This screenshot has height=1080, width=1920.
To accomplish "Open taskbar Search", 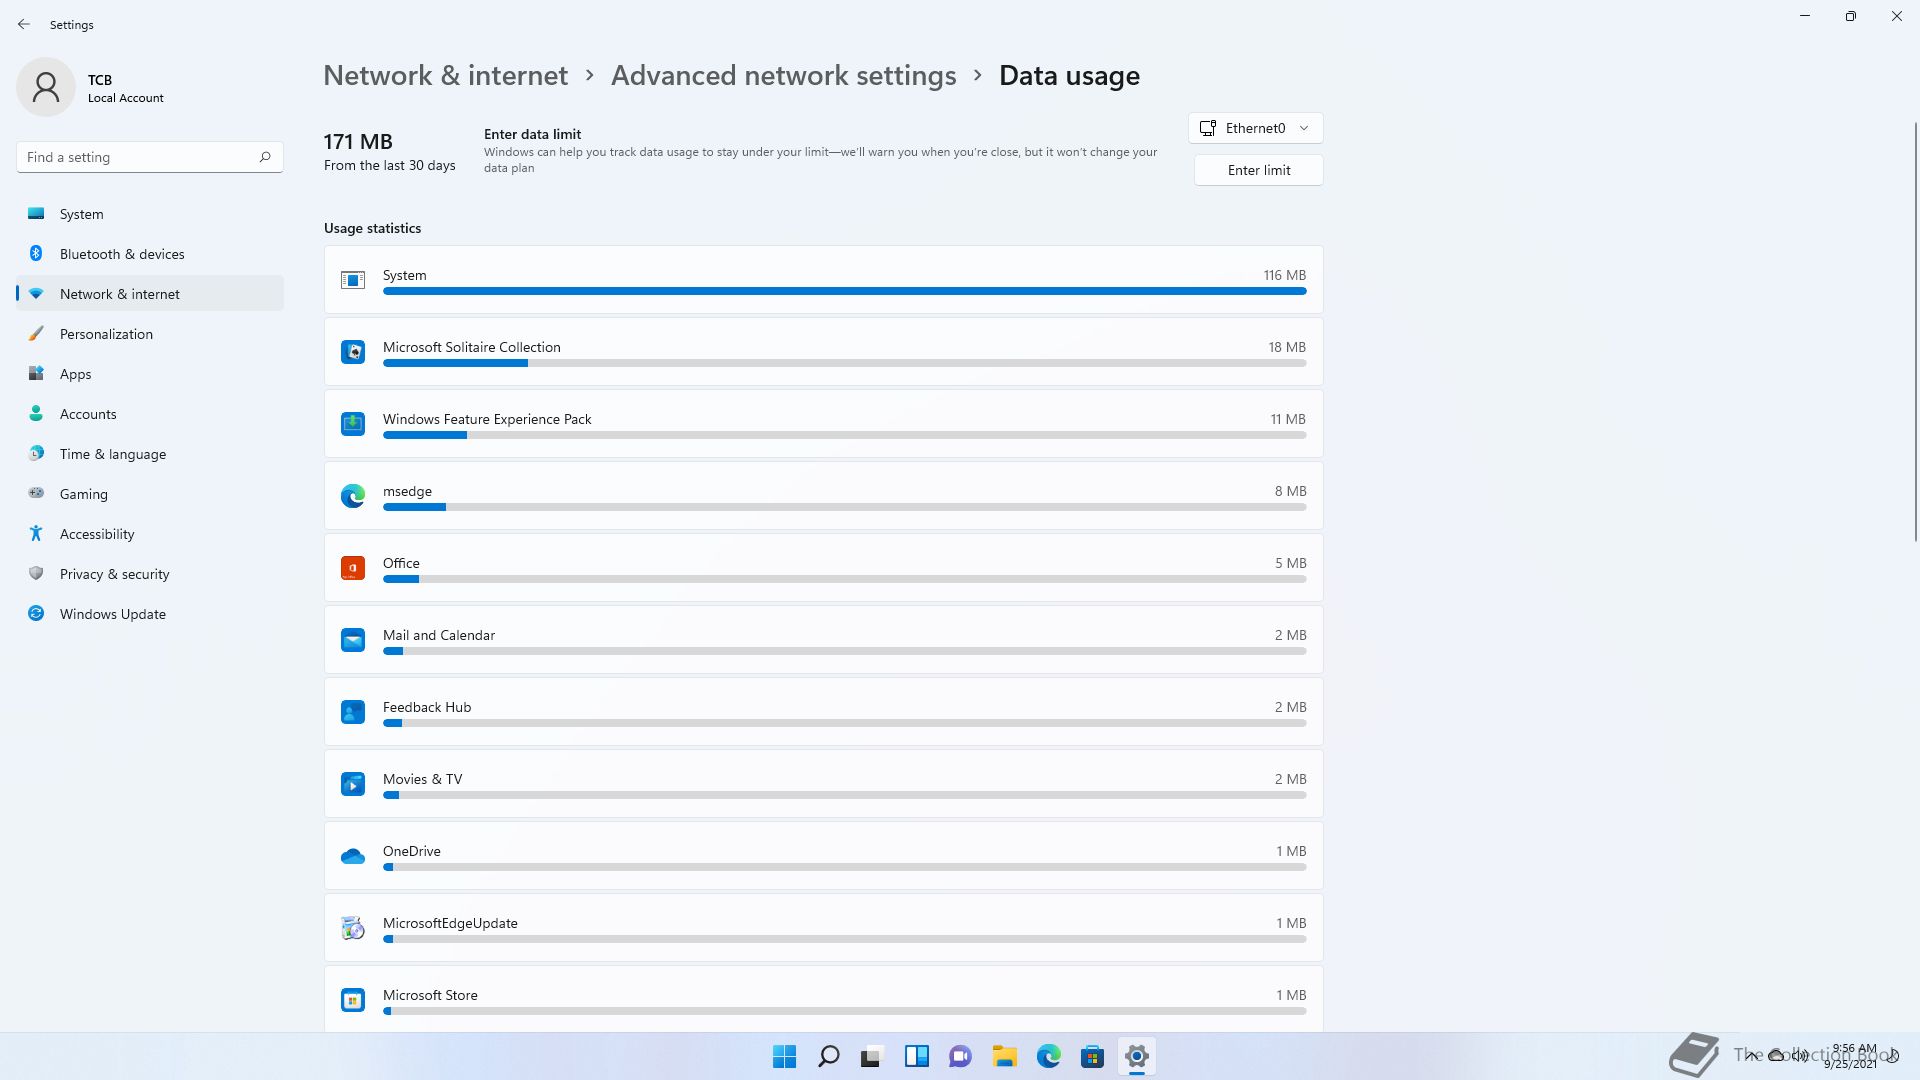I will click(829, 1056).
